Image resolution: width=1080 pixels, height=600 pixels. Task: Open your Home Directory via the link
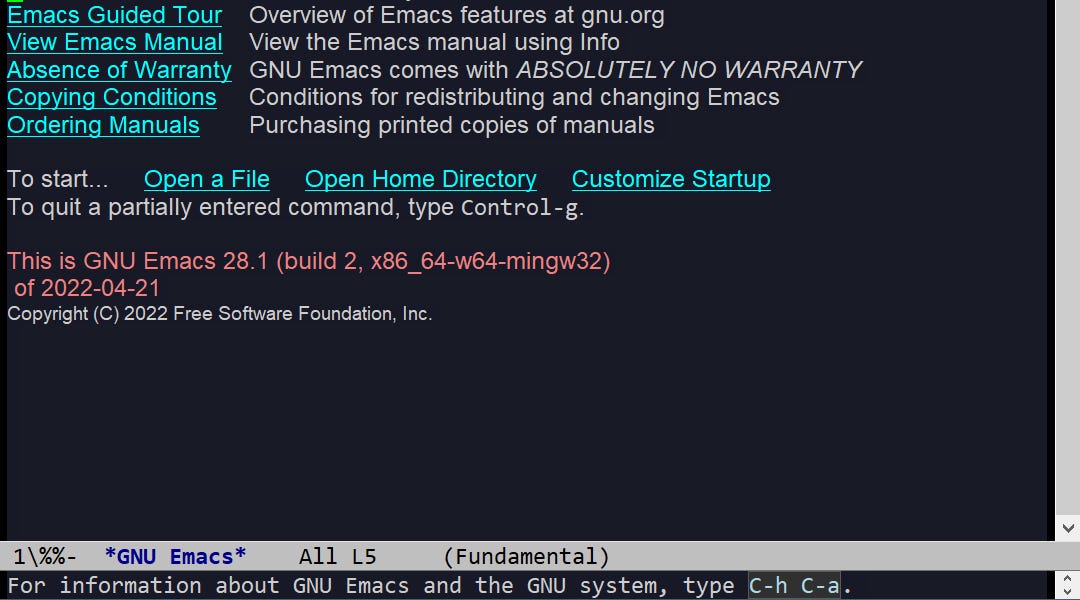click(420, 179)
